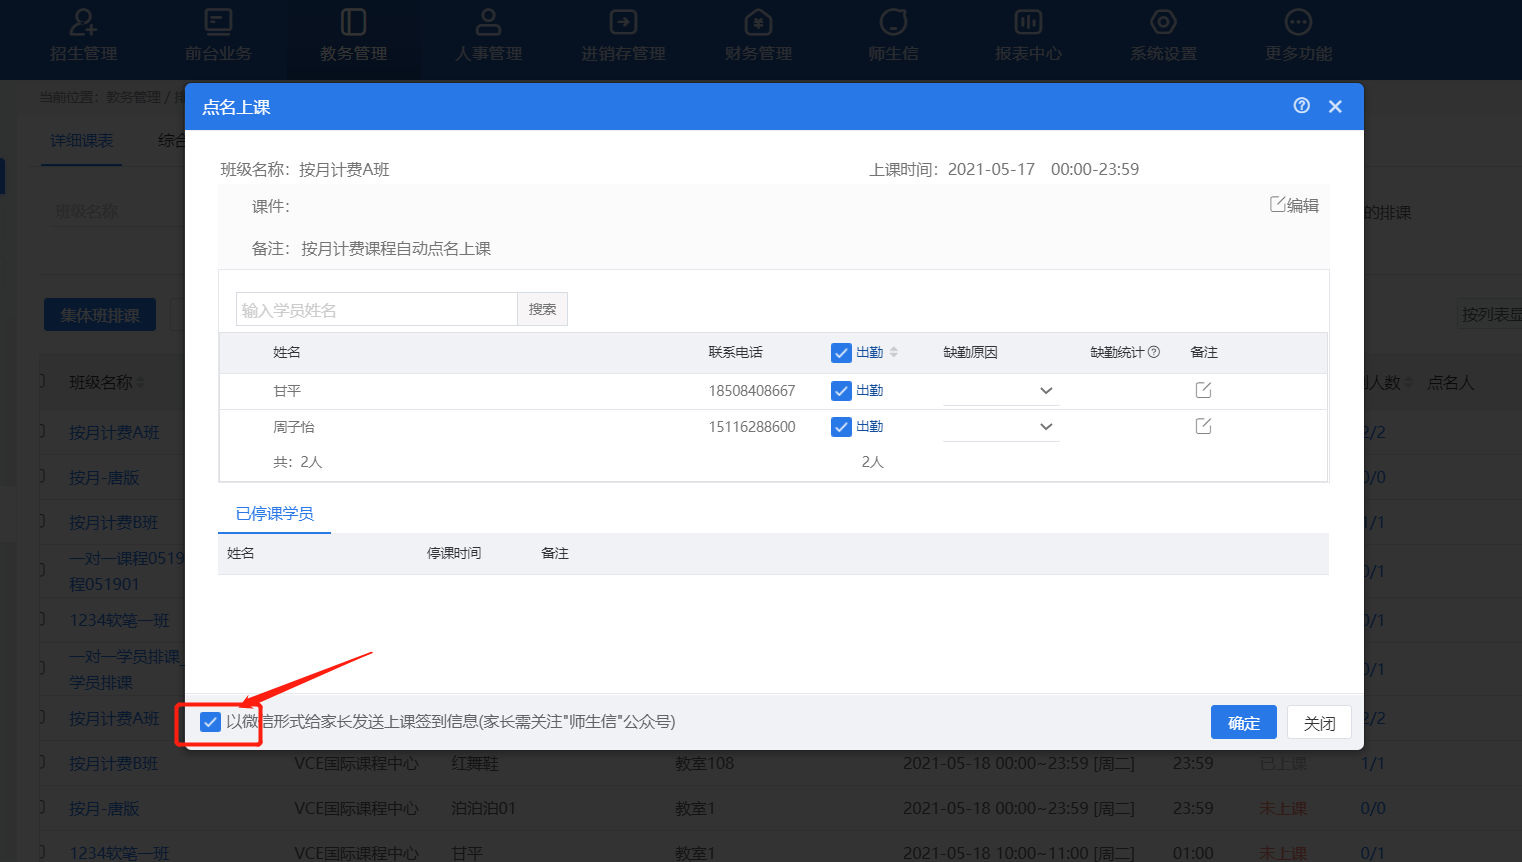Open the help icon in dialog header
Image resolution: width=1522 pixels, height=862 pixels.
tap(1301, 106)
